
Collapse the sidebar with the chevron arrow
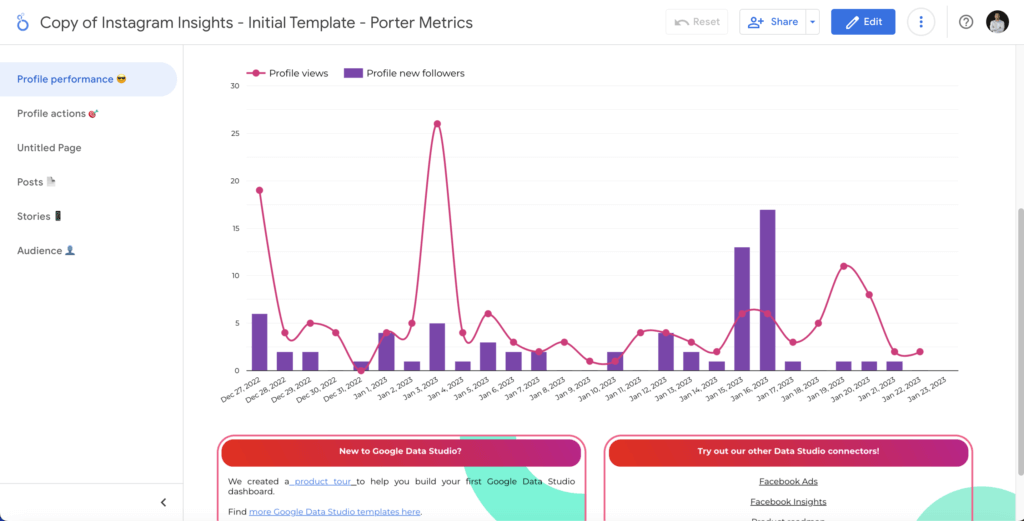[x=163, y=502]
